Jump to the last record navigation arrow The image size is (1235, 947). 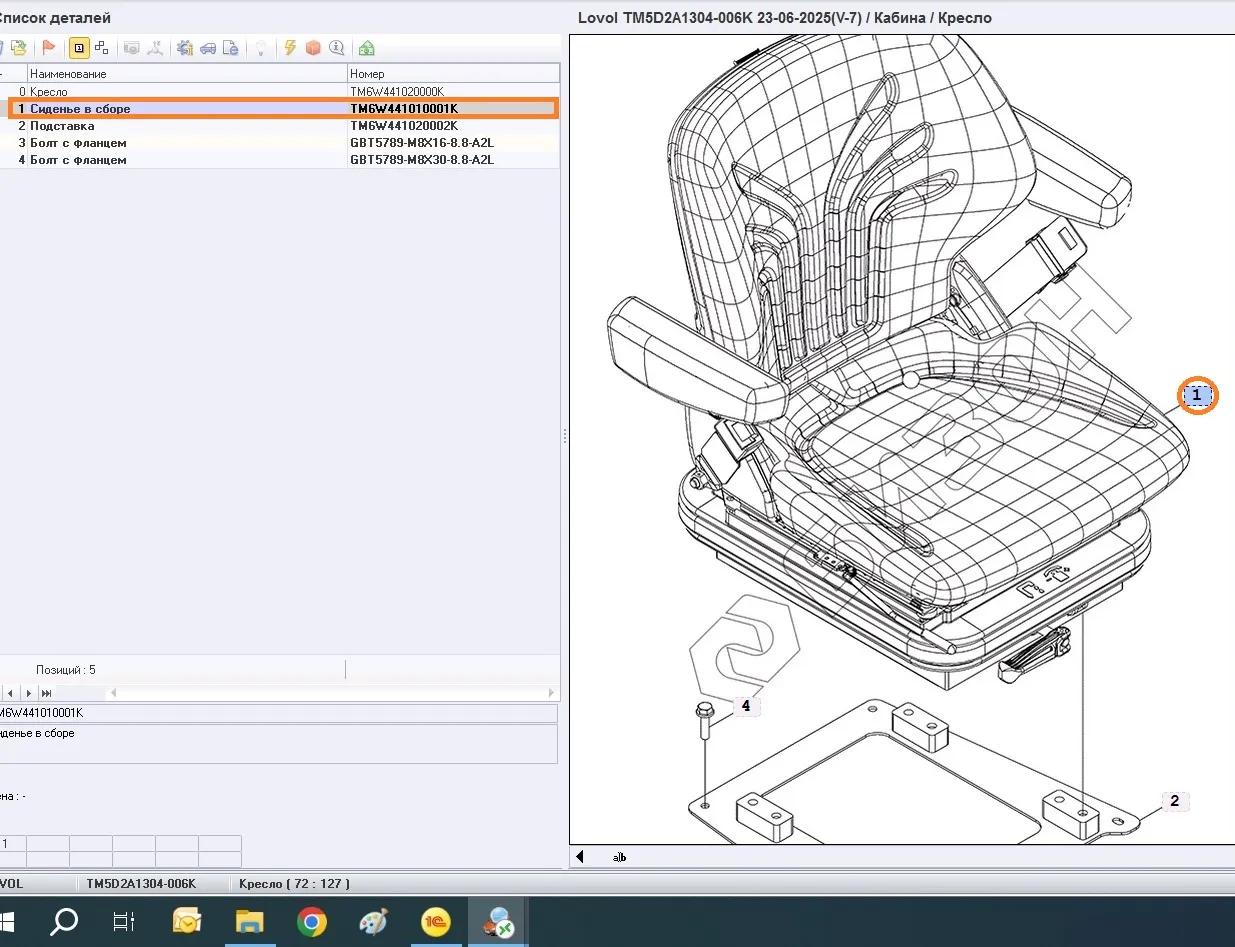pyautogui.click(x=46, y=693)
